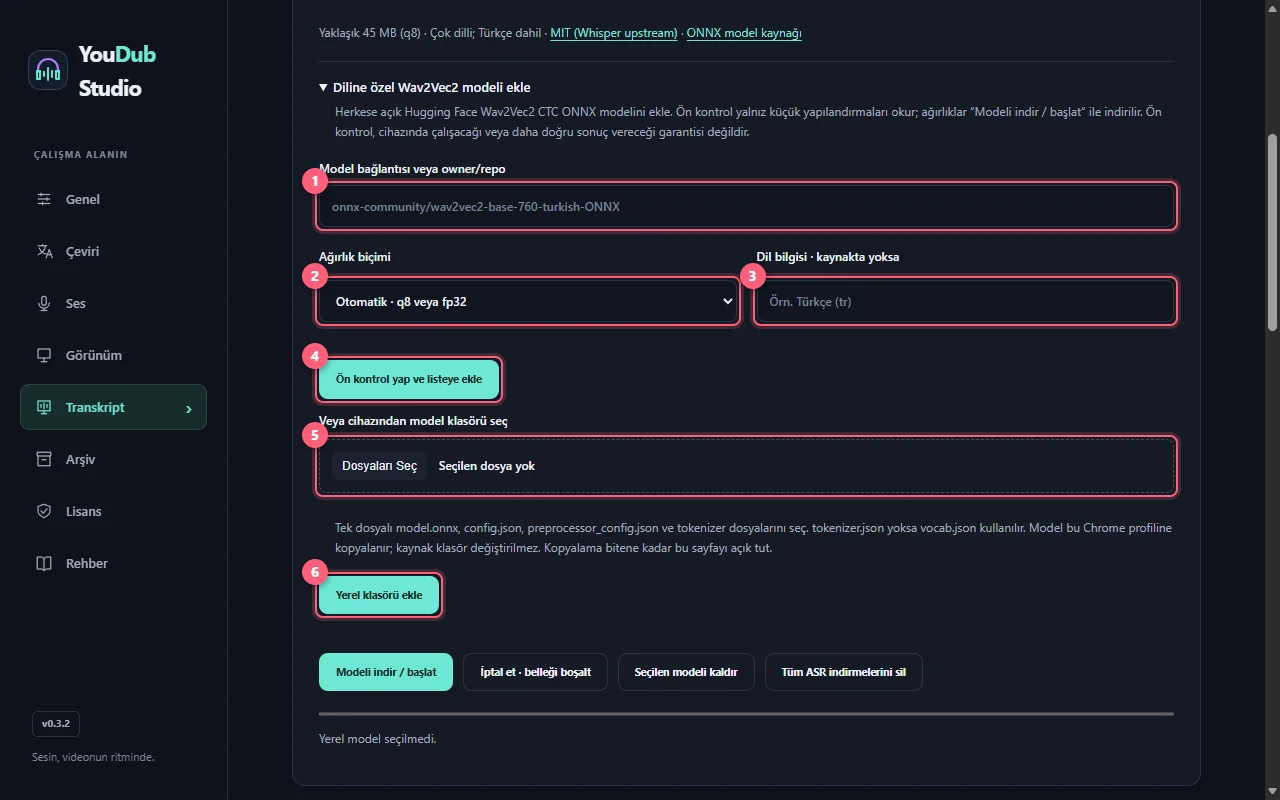Viewport: 1280px width, 800px height.
Task: Start download with 'Modeli indir / başlat'
Action: click(386, 672)
